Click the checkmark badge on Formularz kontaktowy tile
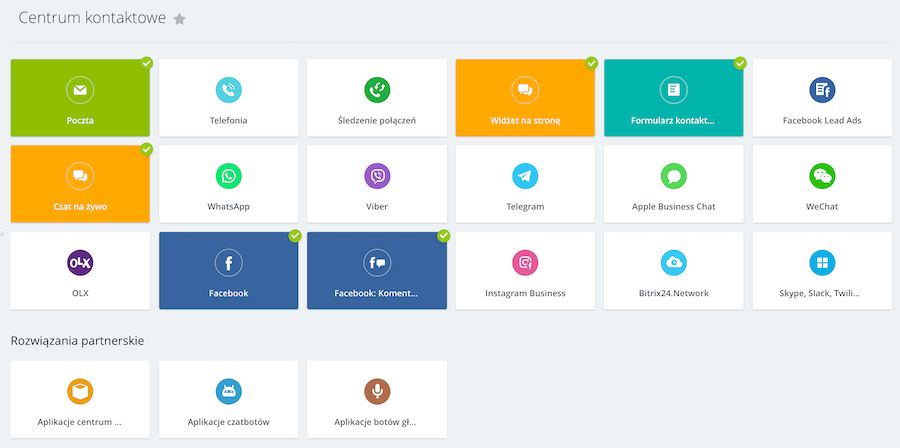900x448 pixels. (x=740, y=63)
